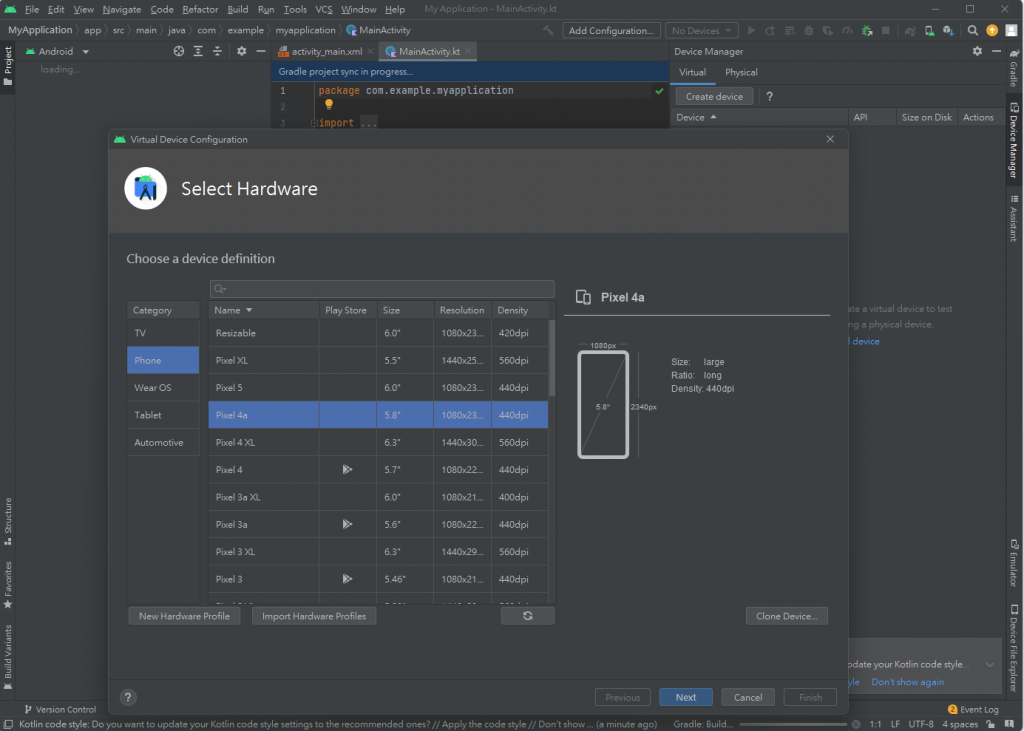Open the Tools menu
The image size is (1024, 731).
295,9
